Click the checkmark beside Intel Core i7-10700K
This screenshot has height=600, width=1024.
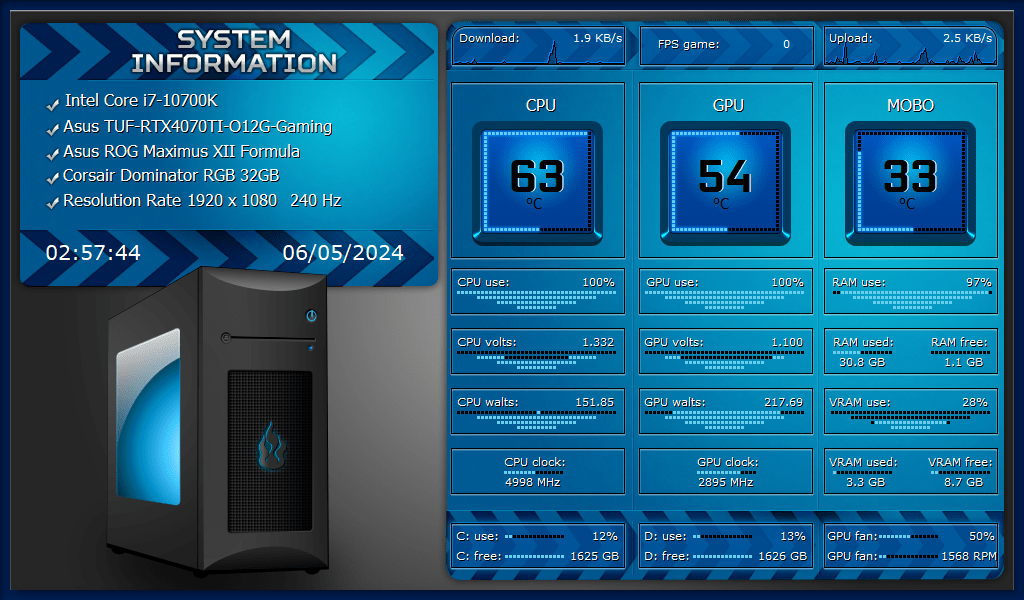51,103
